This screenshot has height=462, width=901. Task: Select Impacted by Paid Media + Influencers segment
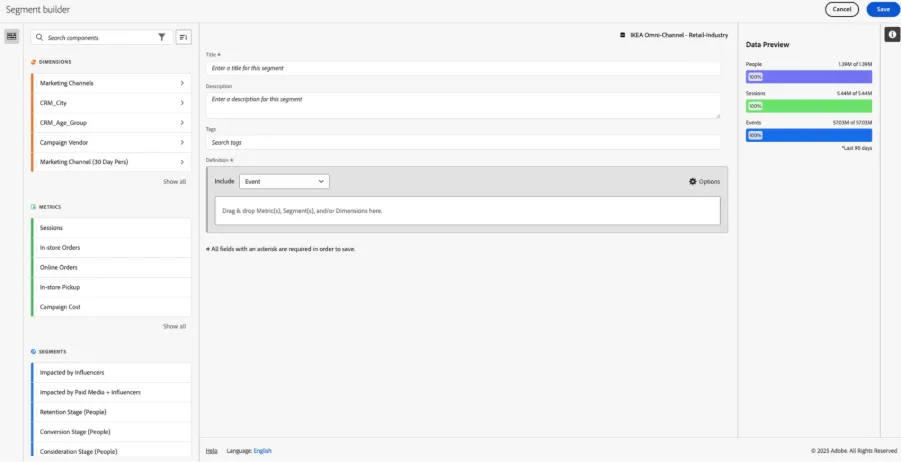[x=111, y=392]
